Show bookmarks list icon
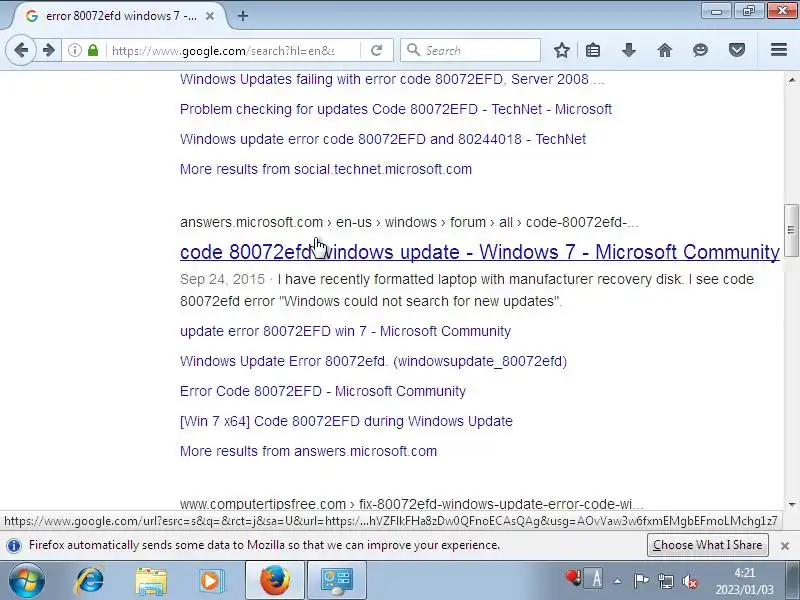 [x=593, y=50]
